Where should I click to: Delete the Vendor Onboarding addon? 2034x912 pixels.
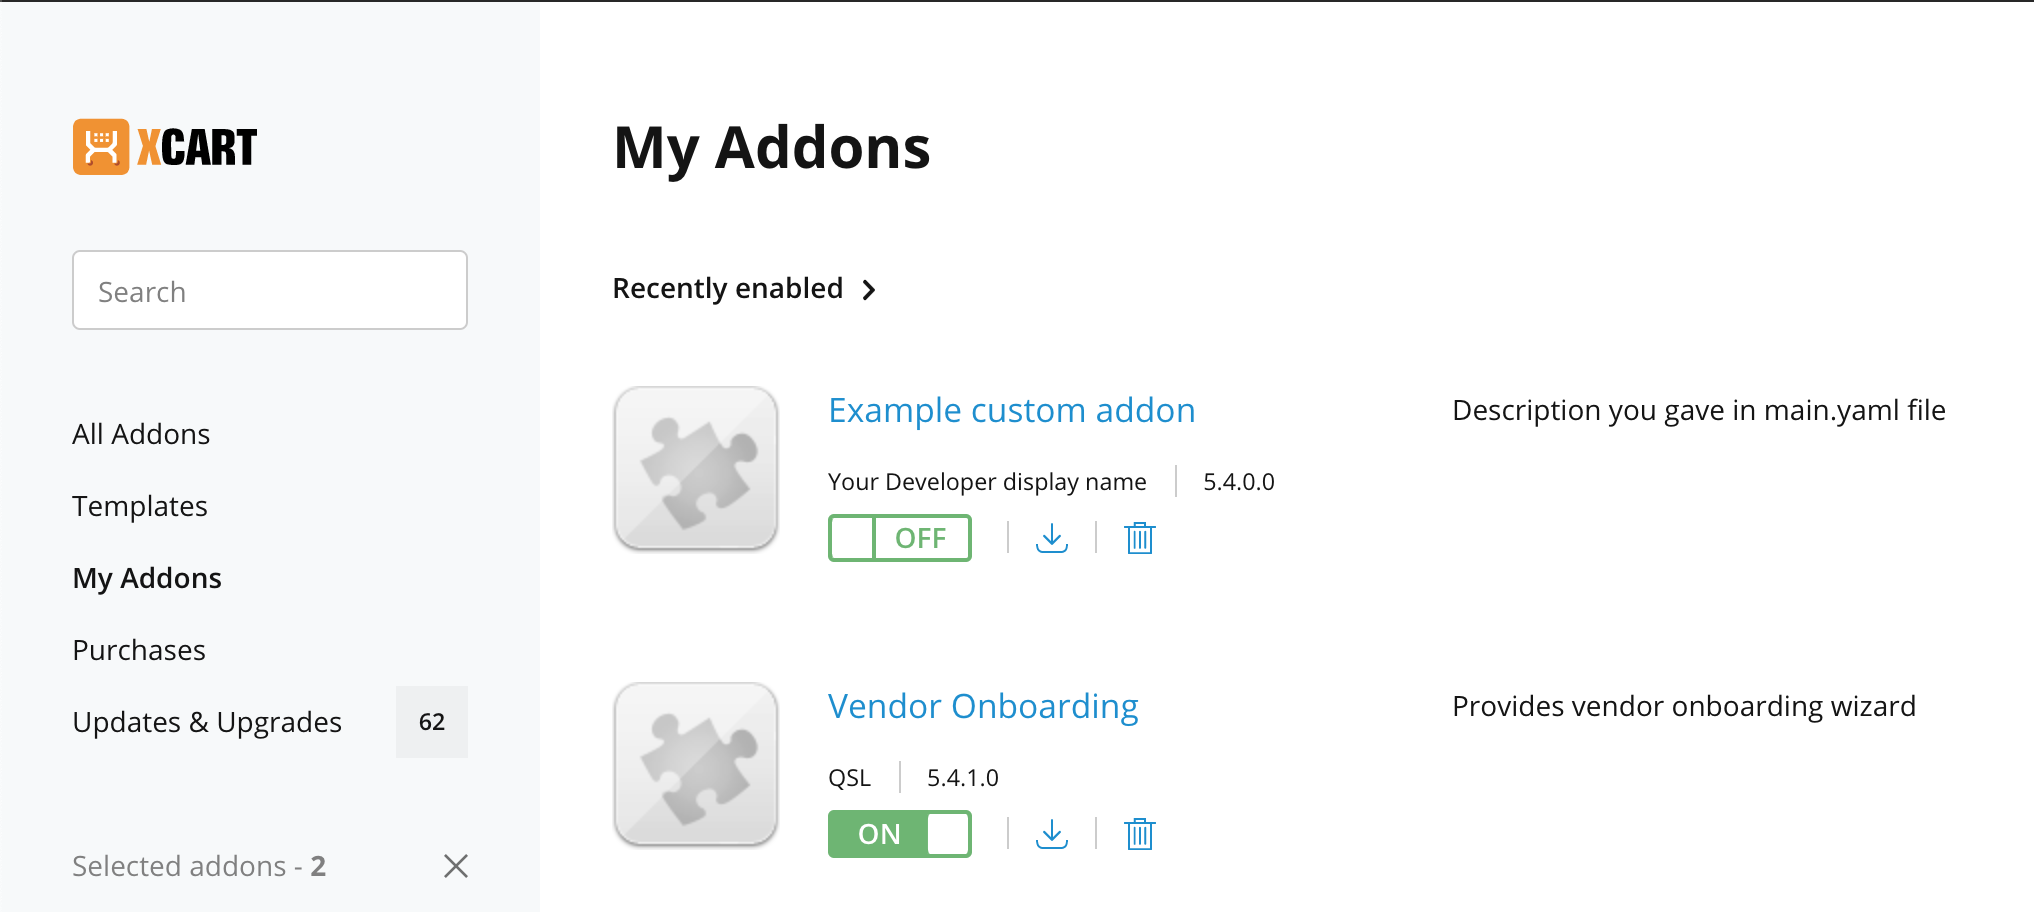[1139, 834]
